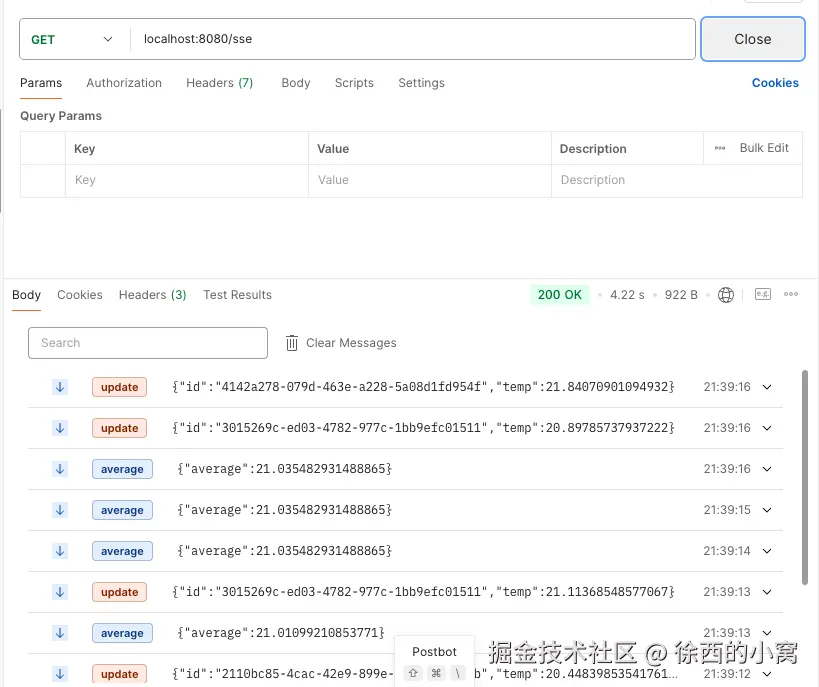Image resolution: width=819 pixels, height=687 pixels.
Task: Click the incoming arrow icon of average 21:39:16 row
Action: tap(60, 469)
